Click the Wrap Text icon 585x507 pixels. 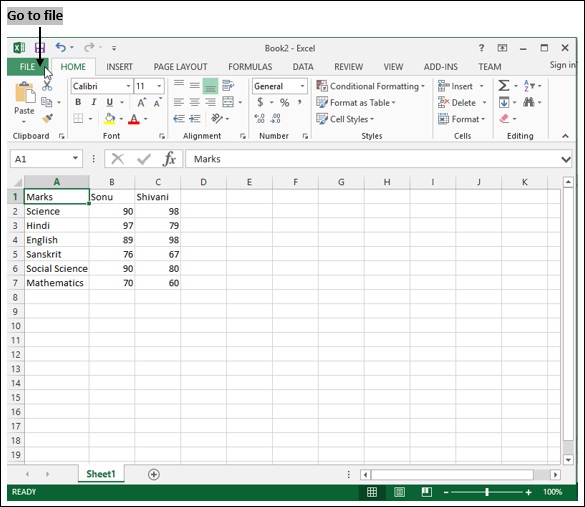pos(228,86)
